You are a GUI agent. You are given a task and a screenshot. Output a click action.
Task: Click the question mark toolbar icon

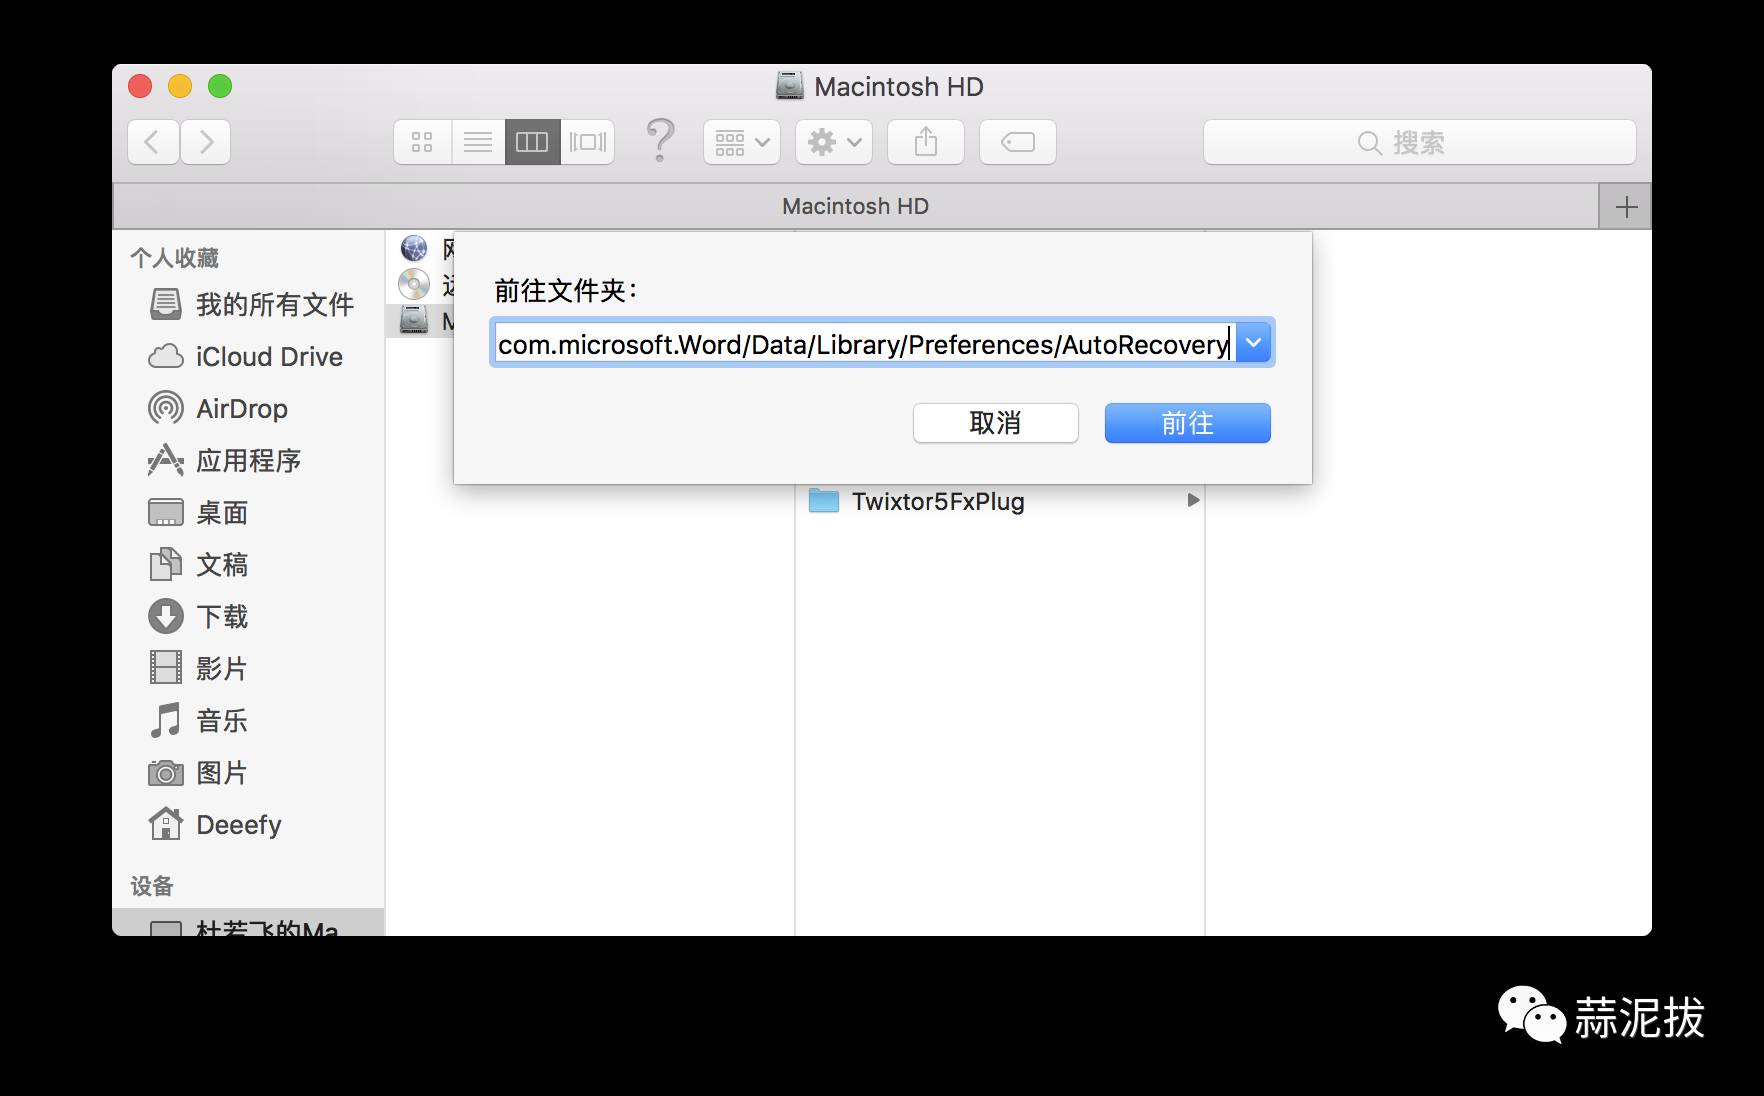[x=660, y=140]
